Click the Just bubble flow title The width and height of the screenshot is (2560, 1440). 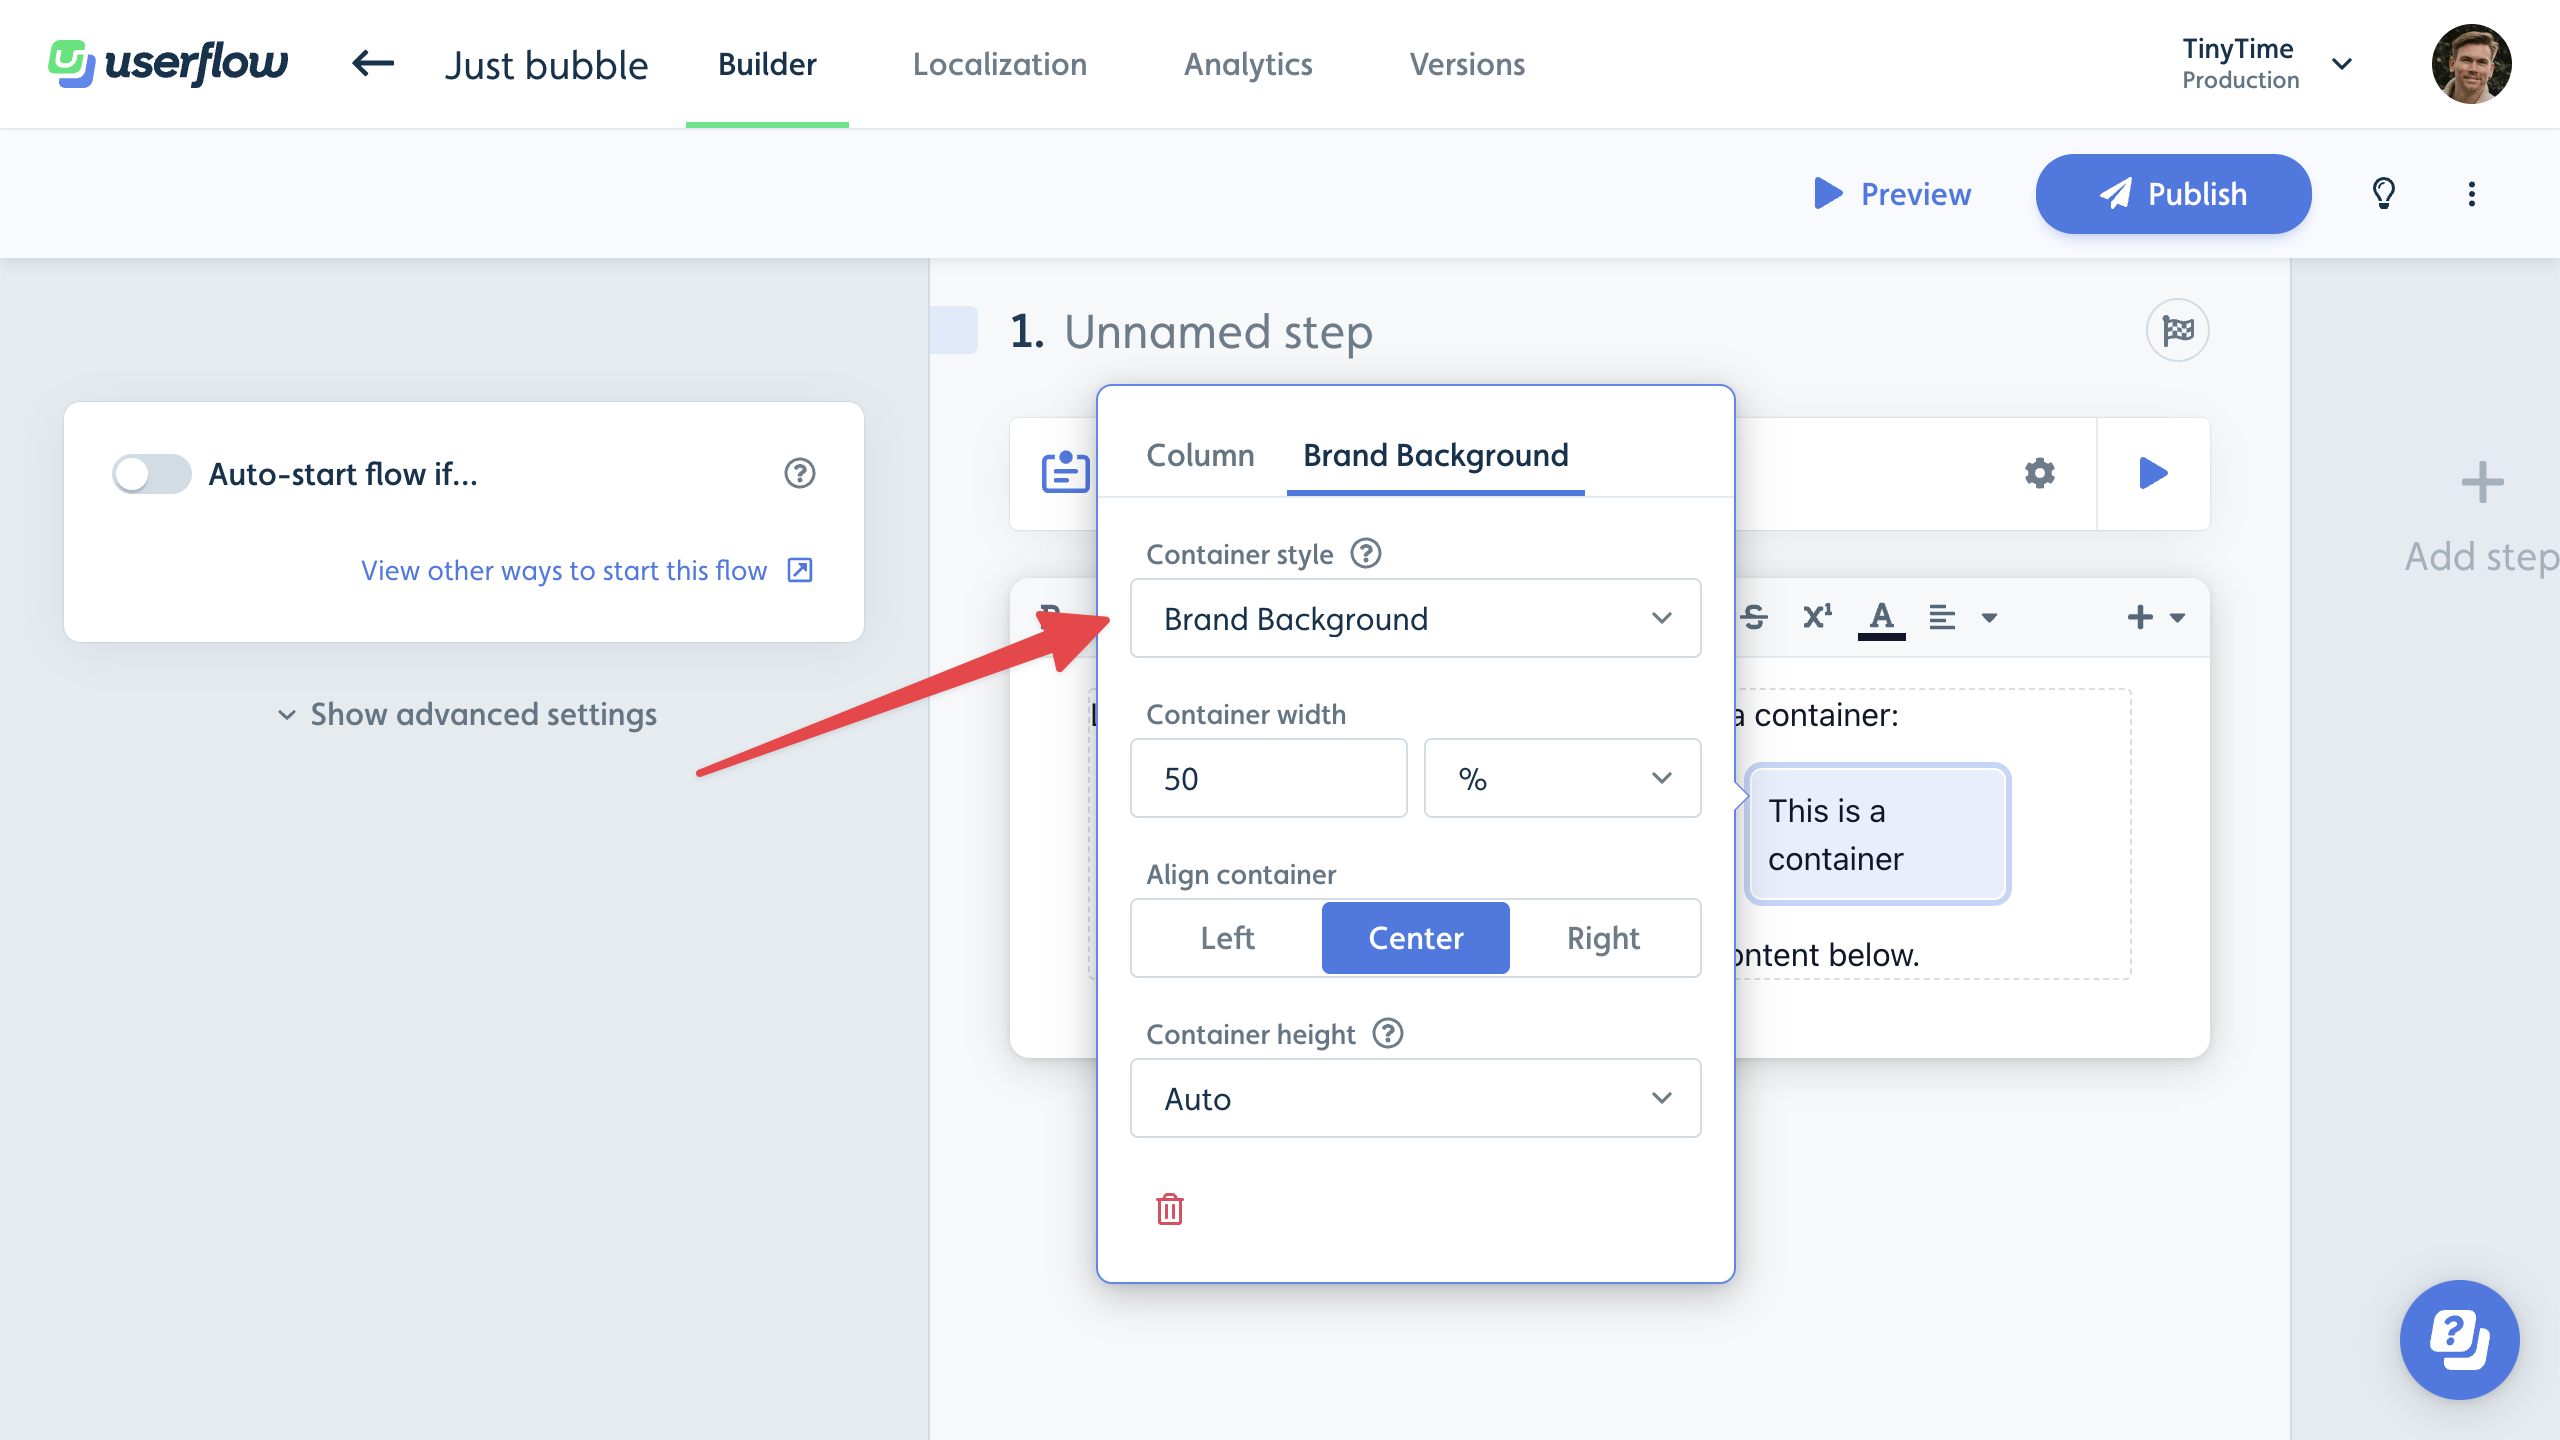coord(546,65)
